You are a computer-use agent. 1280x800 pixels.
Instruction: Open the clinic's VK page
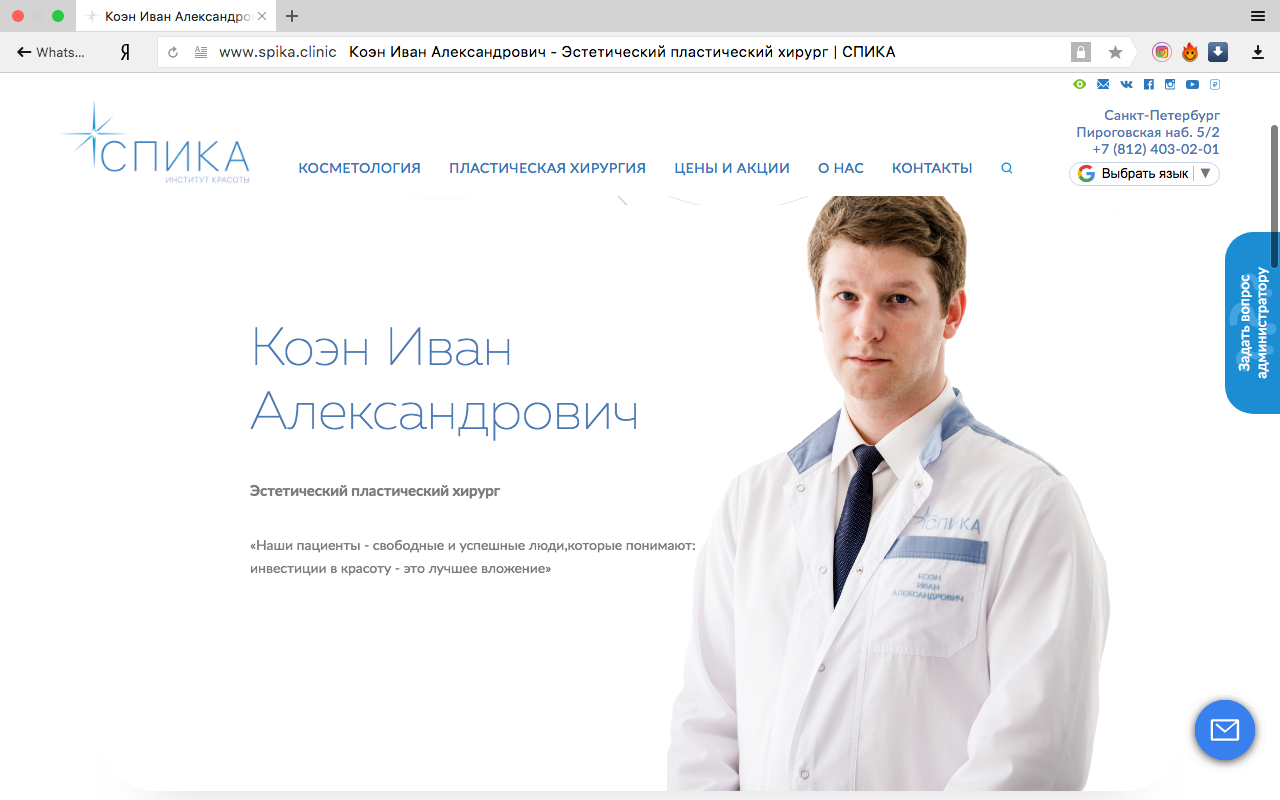click(1126, 84)
